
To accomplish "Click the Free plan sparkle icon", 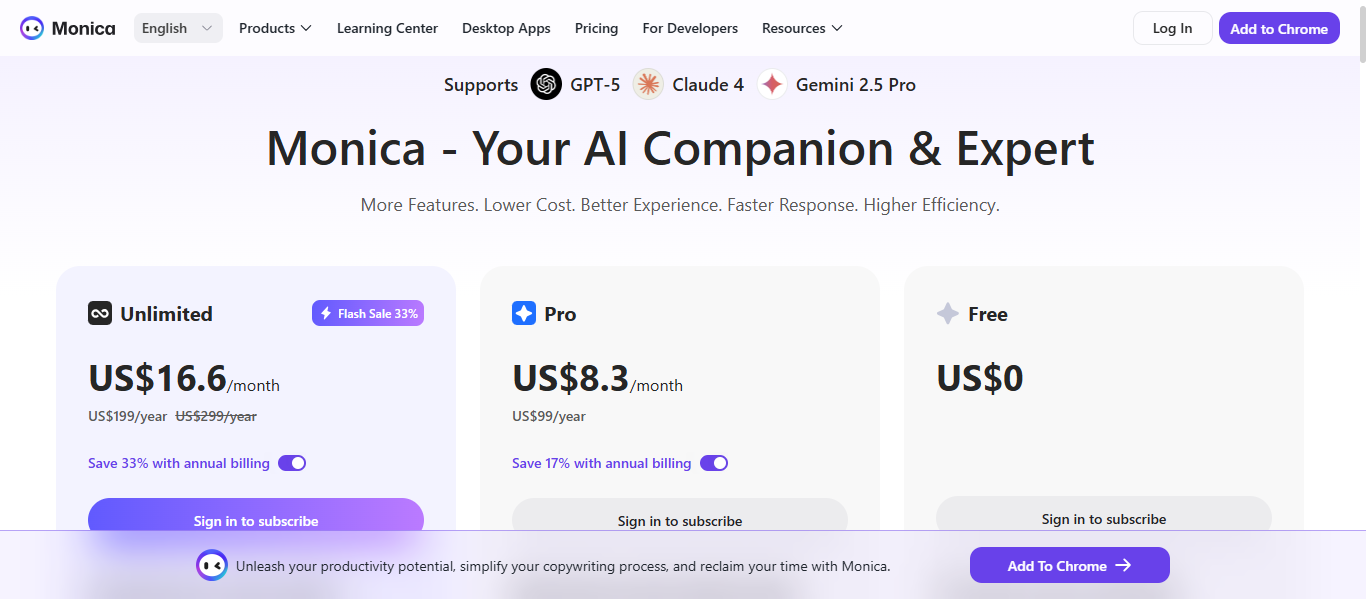I will pyautogui.click(x=948, y=314).
